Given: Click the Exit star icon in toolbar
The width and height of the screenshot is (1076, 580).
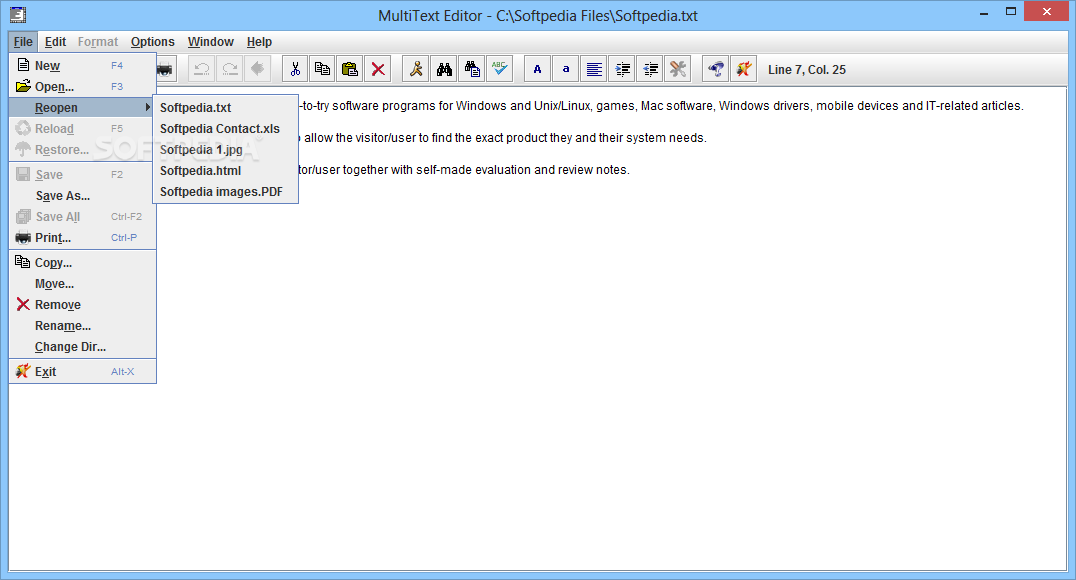Looking at the screenshot, I should (x=744, y=69).
